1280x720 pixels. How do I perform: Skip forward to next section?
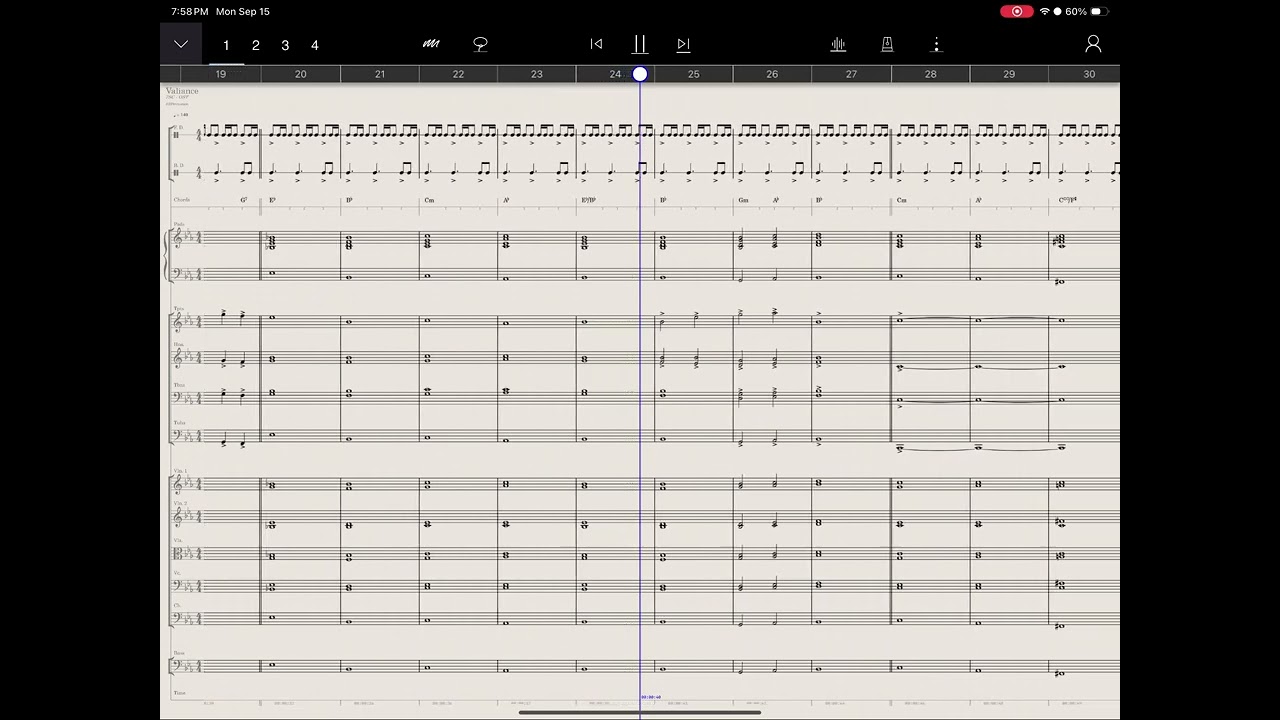pos(683,44)
